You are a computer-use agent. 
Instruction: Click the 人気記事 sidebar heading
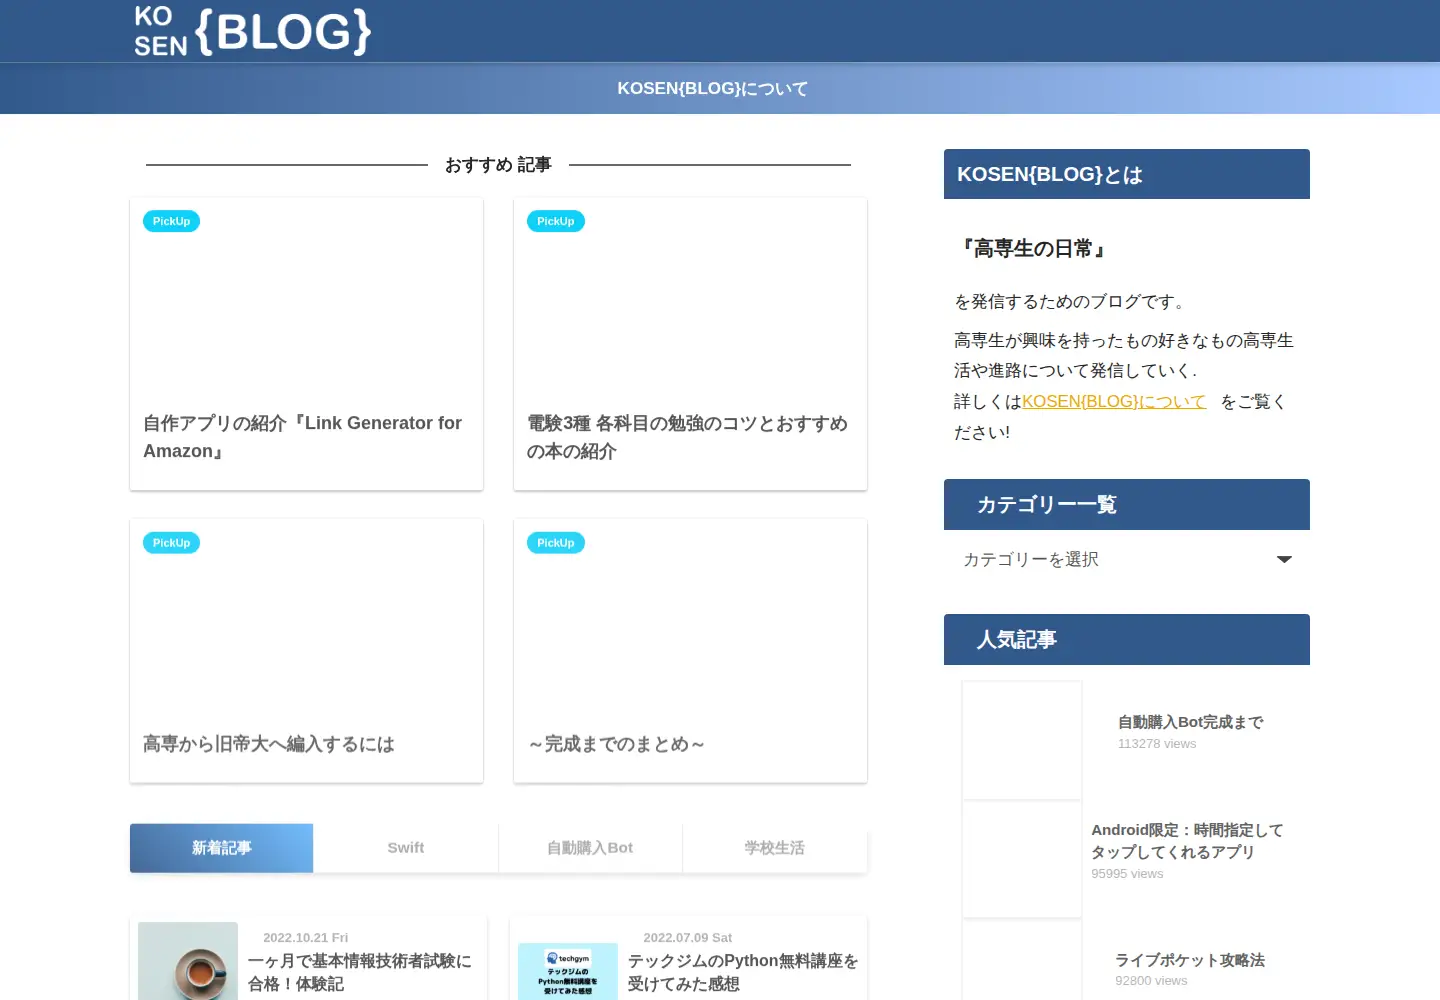pos(1127,640)
